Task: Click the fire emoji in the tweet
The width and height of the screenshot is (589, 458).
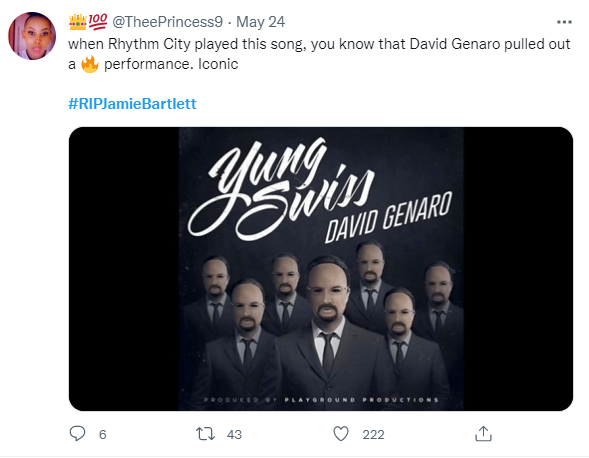Action: pyautogui.click(x=90, y=64)
